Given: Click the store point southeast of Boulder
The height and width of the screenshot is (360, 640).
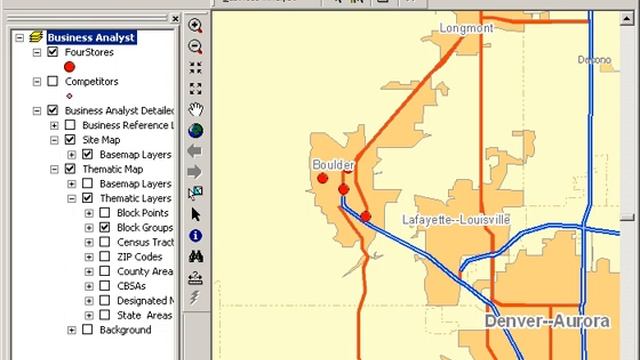Looking at the screenshot, I should pyautogui.click(x=366, y=216).
